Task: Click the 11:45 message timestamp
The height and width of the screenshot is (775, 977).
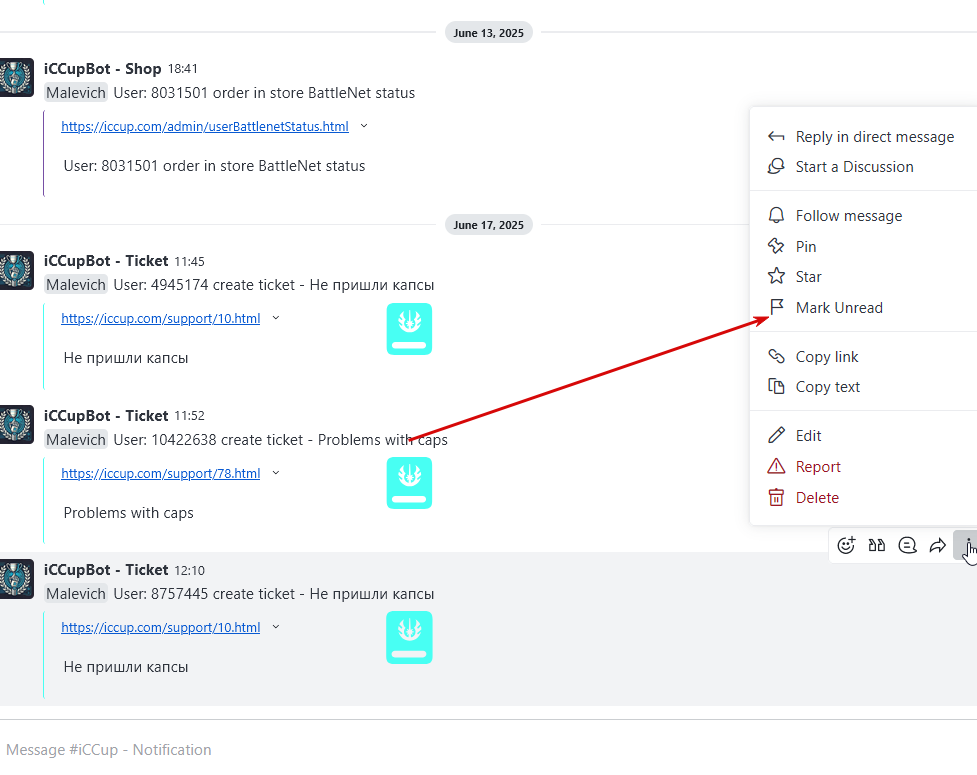Action: [x=189, y=261]
